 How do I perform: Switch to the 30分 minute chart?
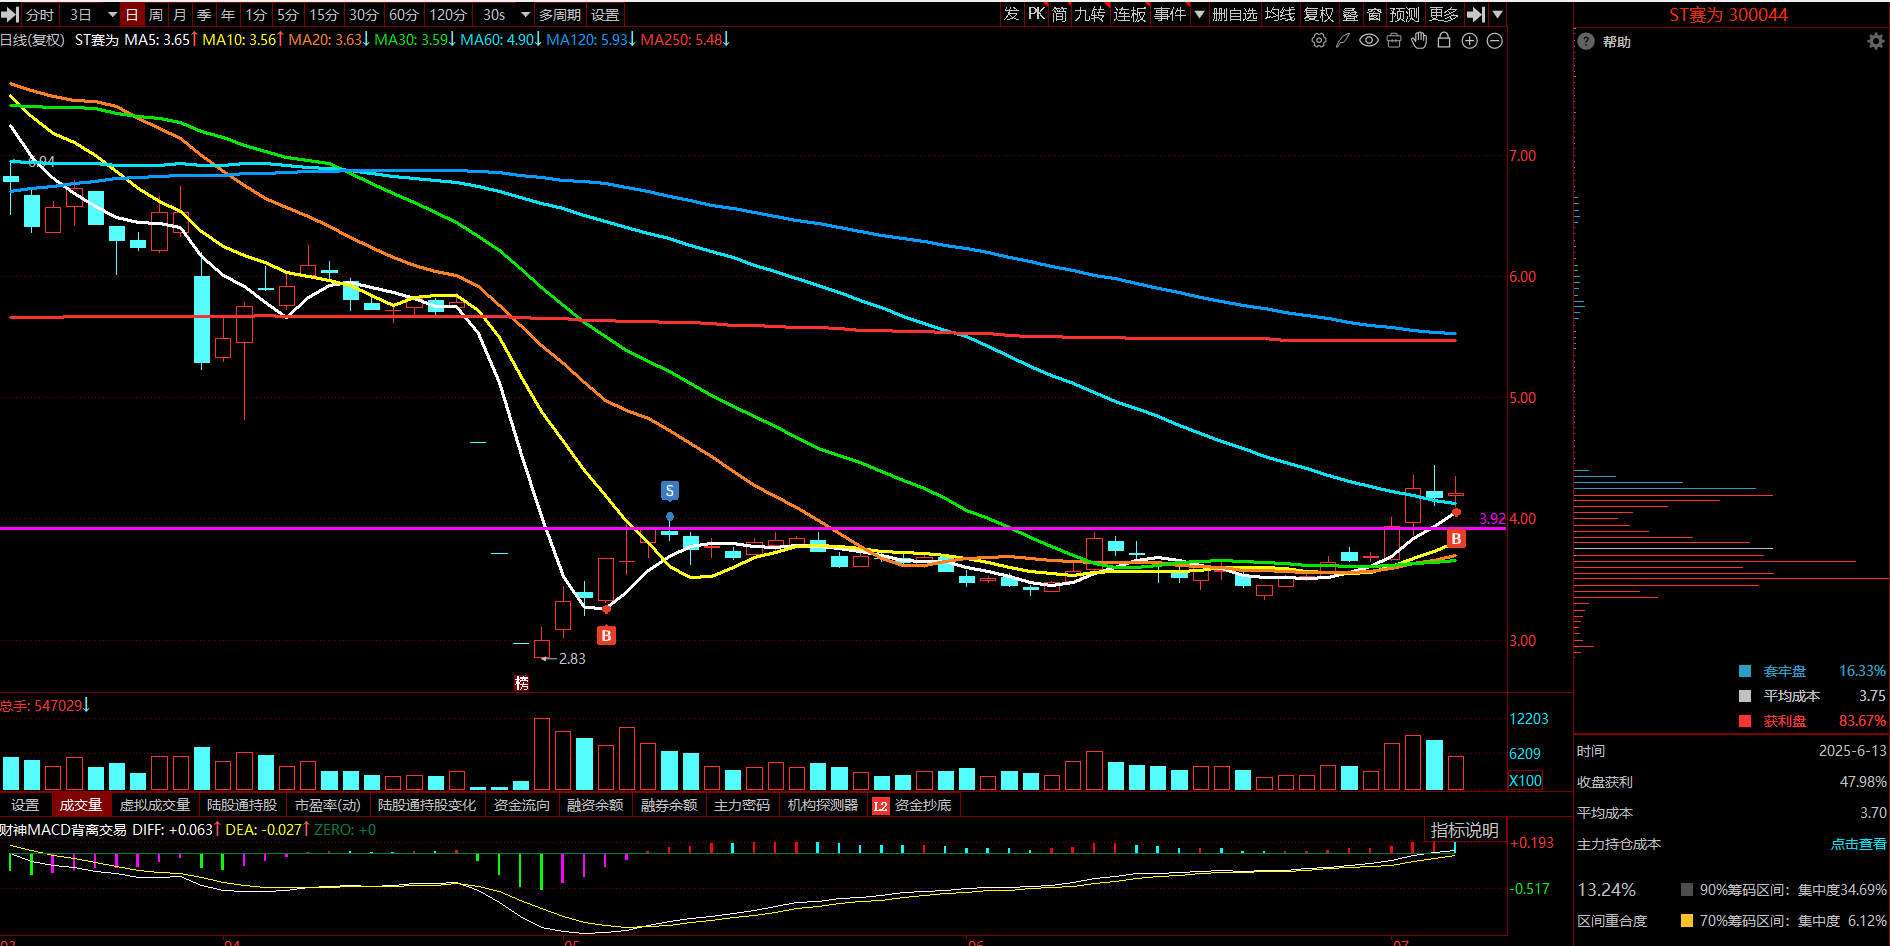(364, 14)
